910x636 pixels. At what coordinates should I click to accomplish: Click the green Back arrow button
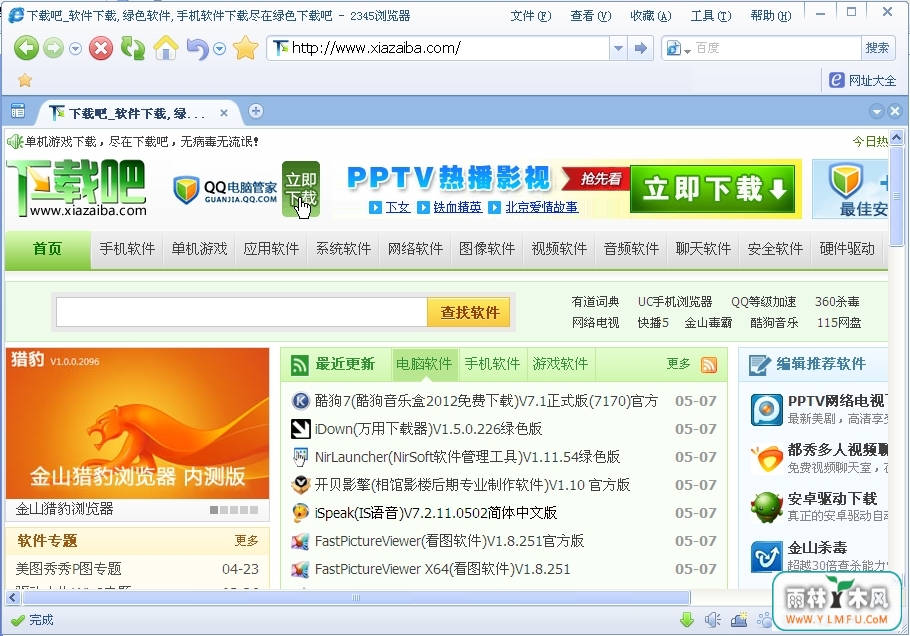coord(26,48)
